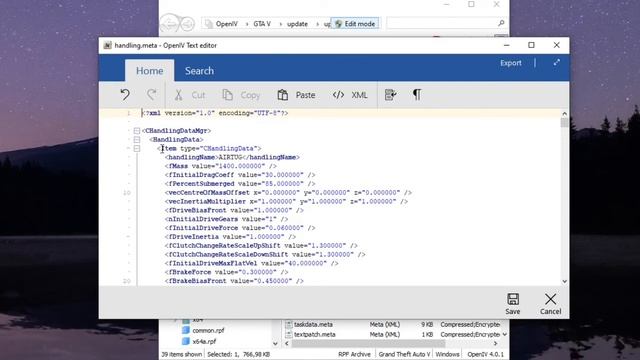Screen dimensions: 640x360
Task: Click the vecCentreOfMassOffset line
Action: 288,193
